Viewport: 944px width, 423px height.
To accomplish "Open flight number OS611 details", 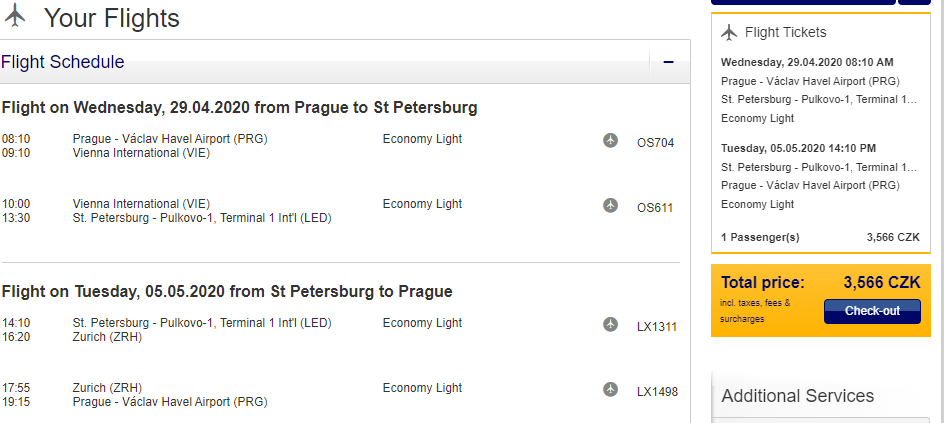I will (x=656, y=208).
